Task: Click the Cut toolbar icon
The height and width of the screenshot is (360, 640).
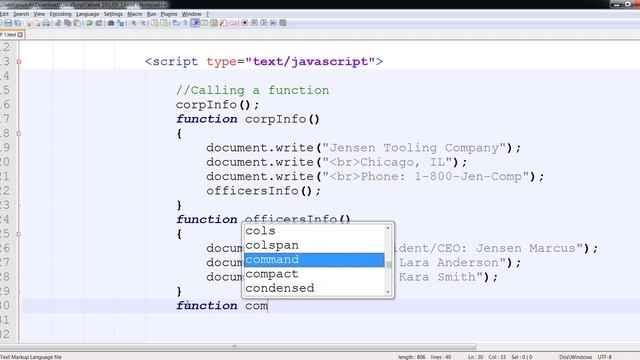Action: [x=58, y=23]
